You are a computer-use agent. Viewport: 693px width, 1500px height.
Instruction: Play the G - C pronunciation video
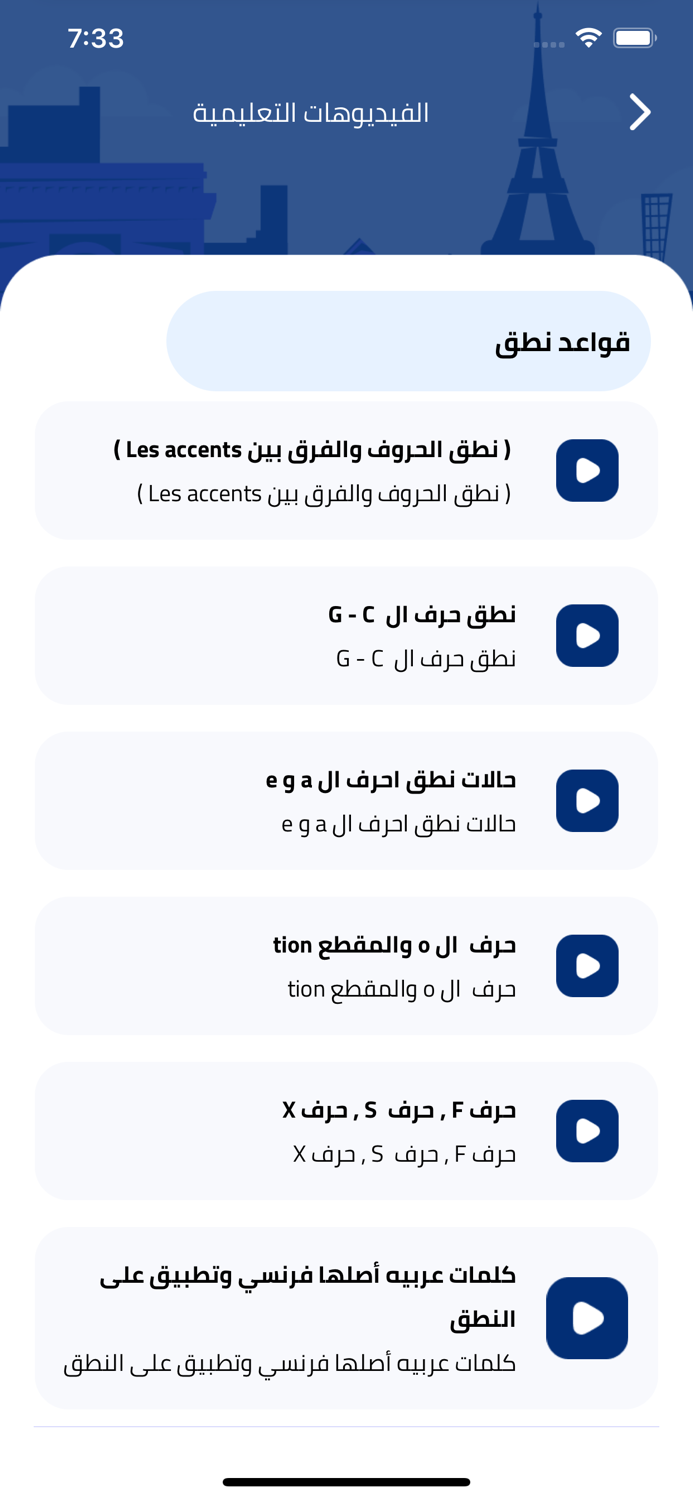click(x=587, y=635)
